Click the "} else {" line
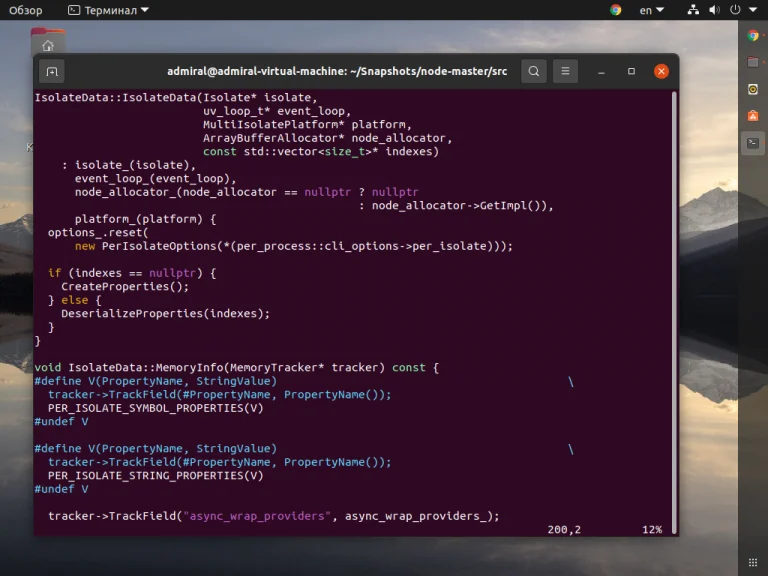 click(75, 300)
